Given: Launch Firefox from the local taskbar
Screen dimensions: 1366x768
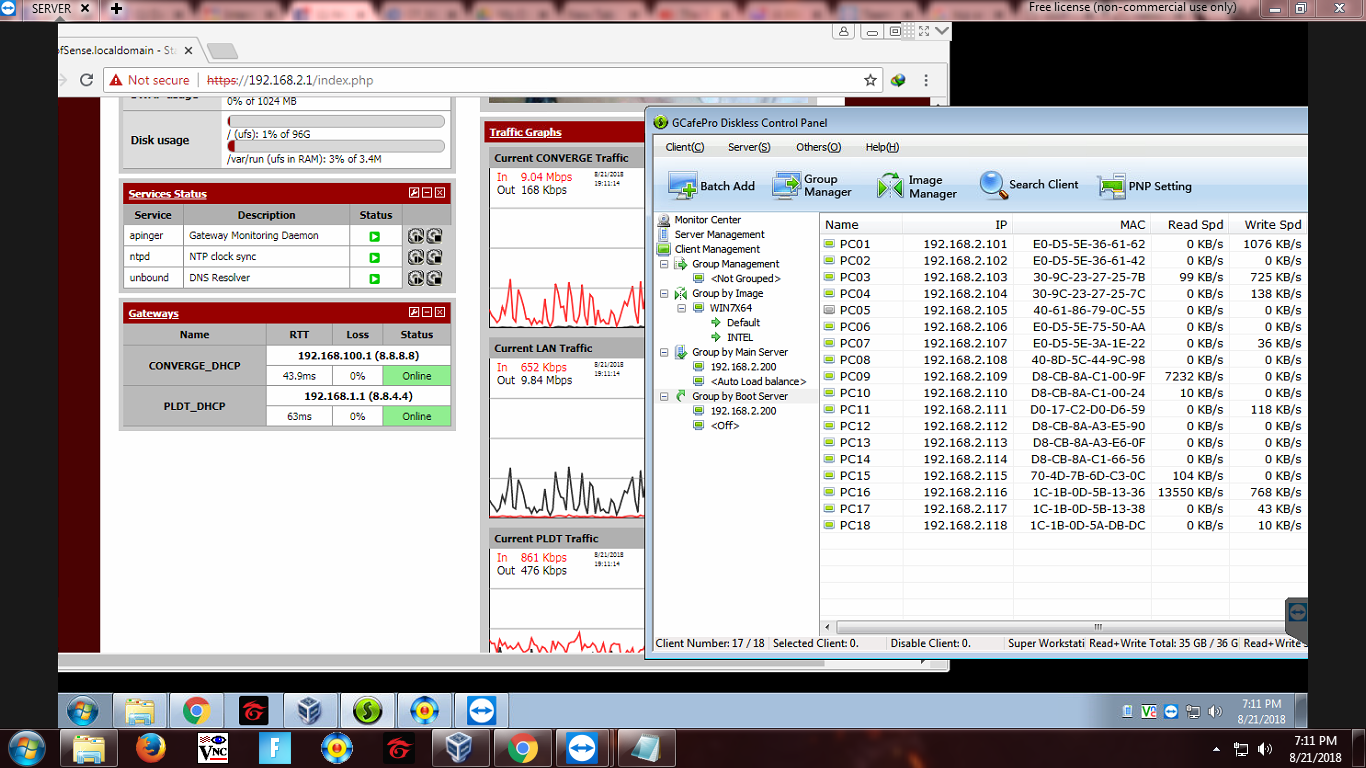Looking at the screenshot, I should pyautogui.click(x=151, y=748).
